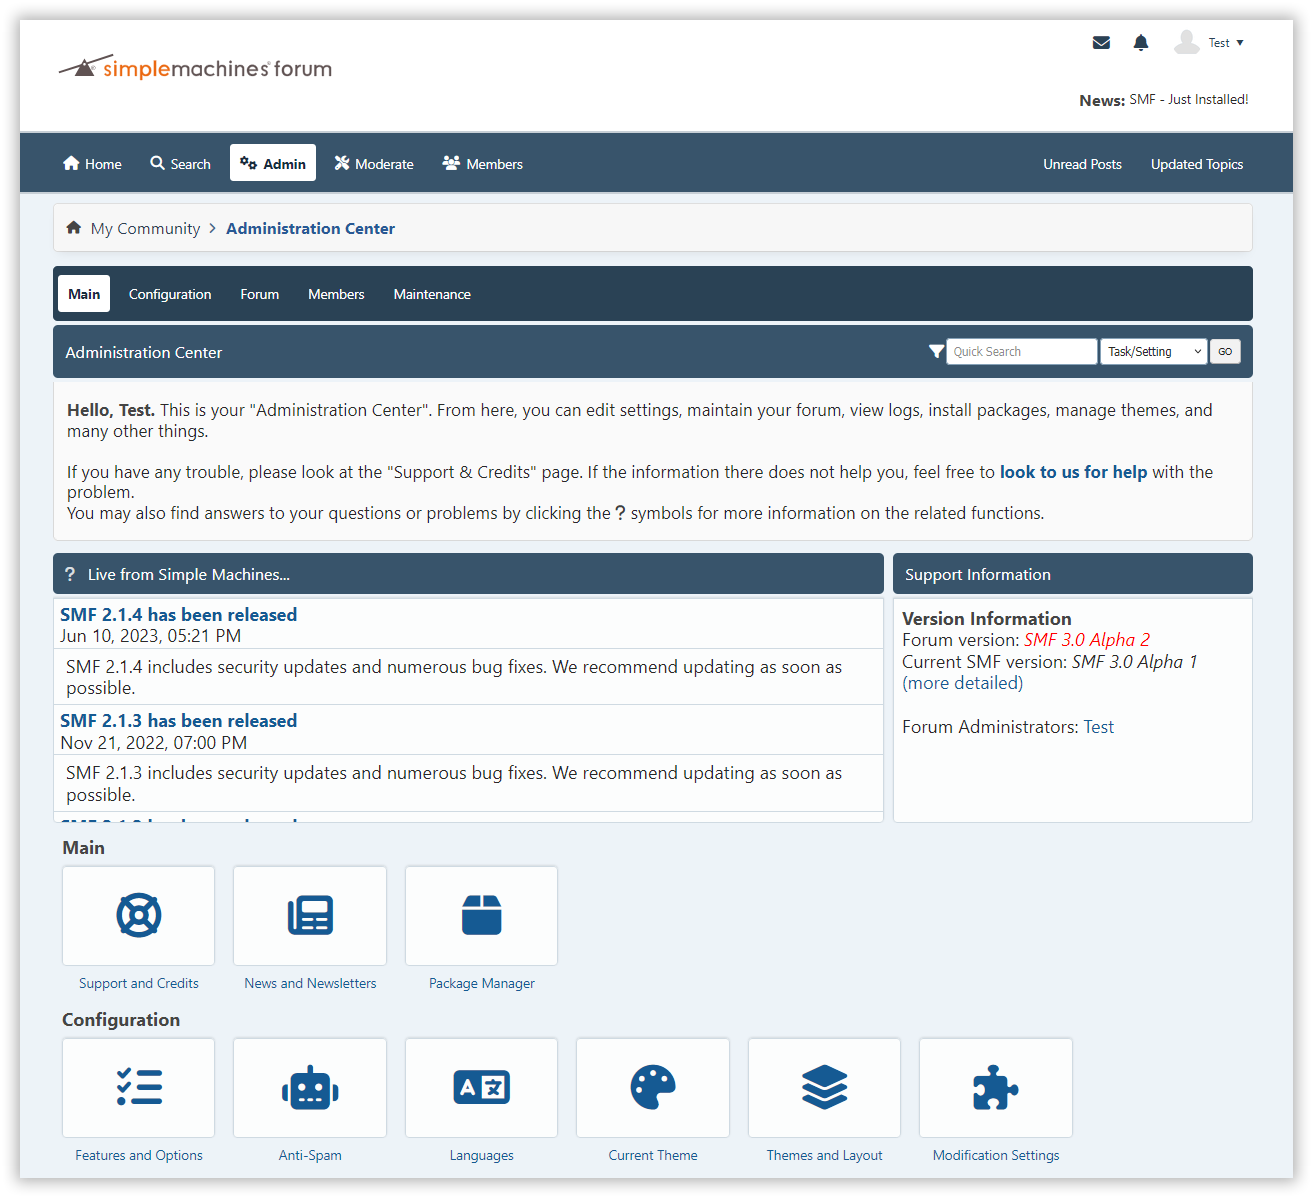The height and width of the screenshot is (1198, 1313).
Task: Open the Current Theme palette icon
Action: tap(653, 1087)
